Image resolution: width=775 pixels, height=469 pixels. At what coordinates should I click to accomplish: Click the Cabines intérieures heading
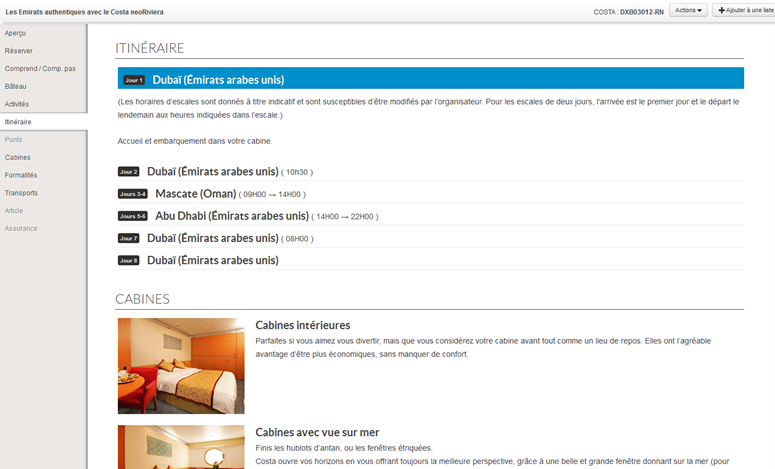[x=302, y=325]
